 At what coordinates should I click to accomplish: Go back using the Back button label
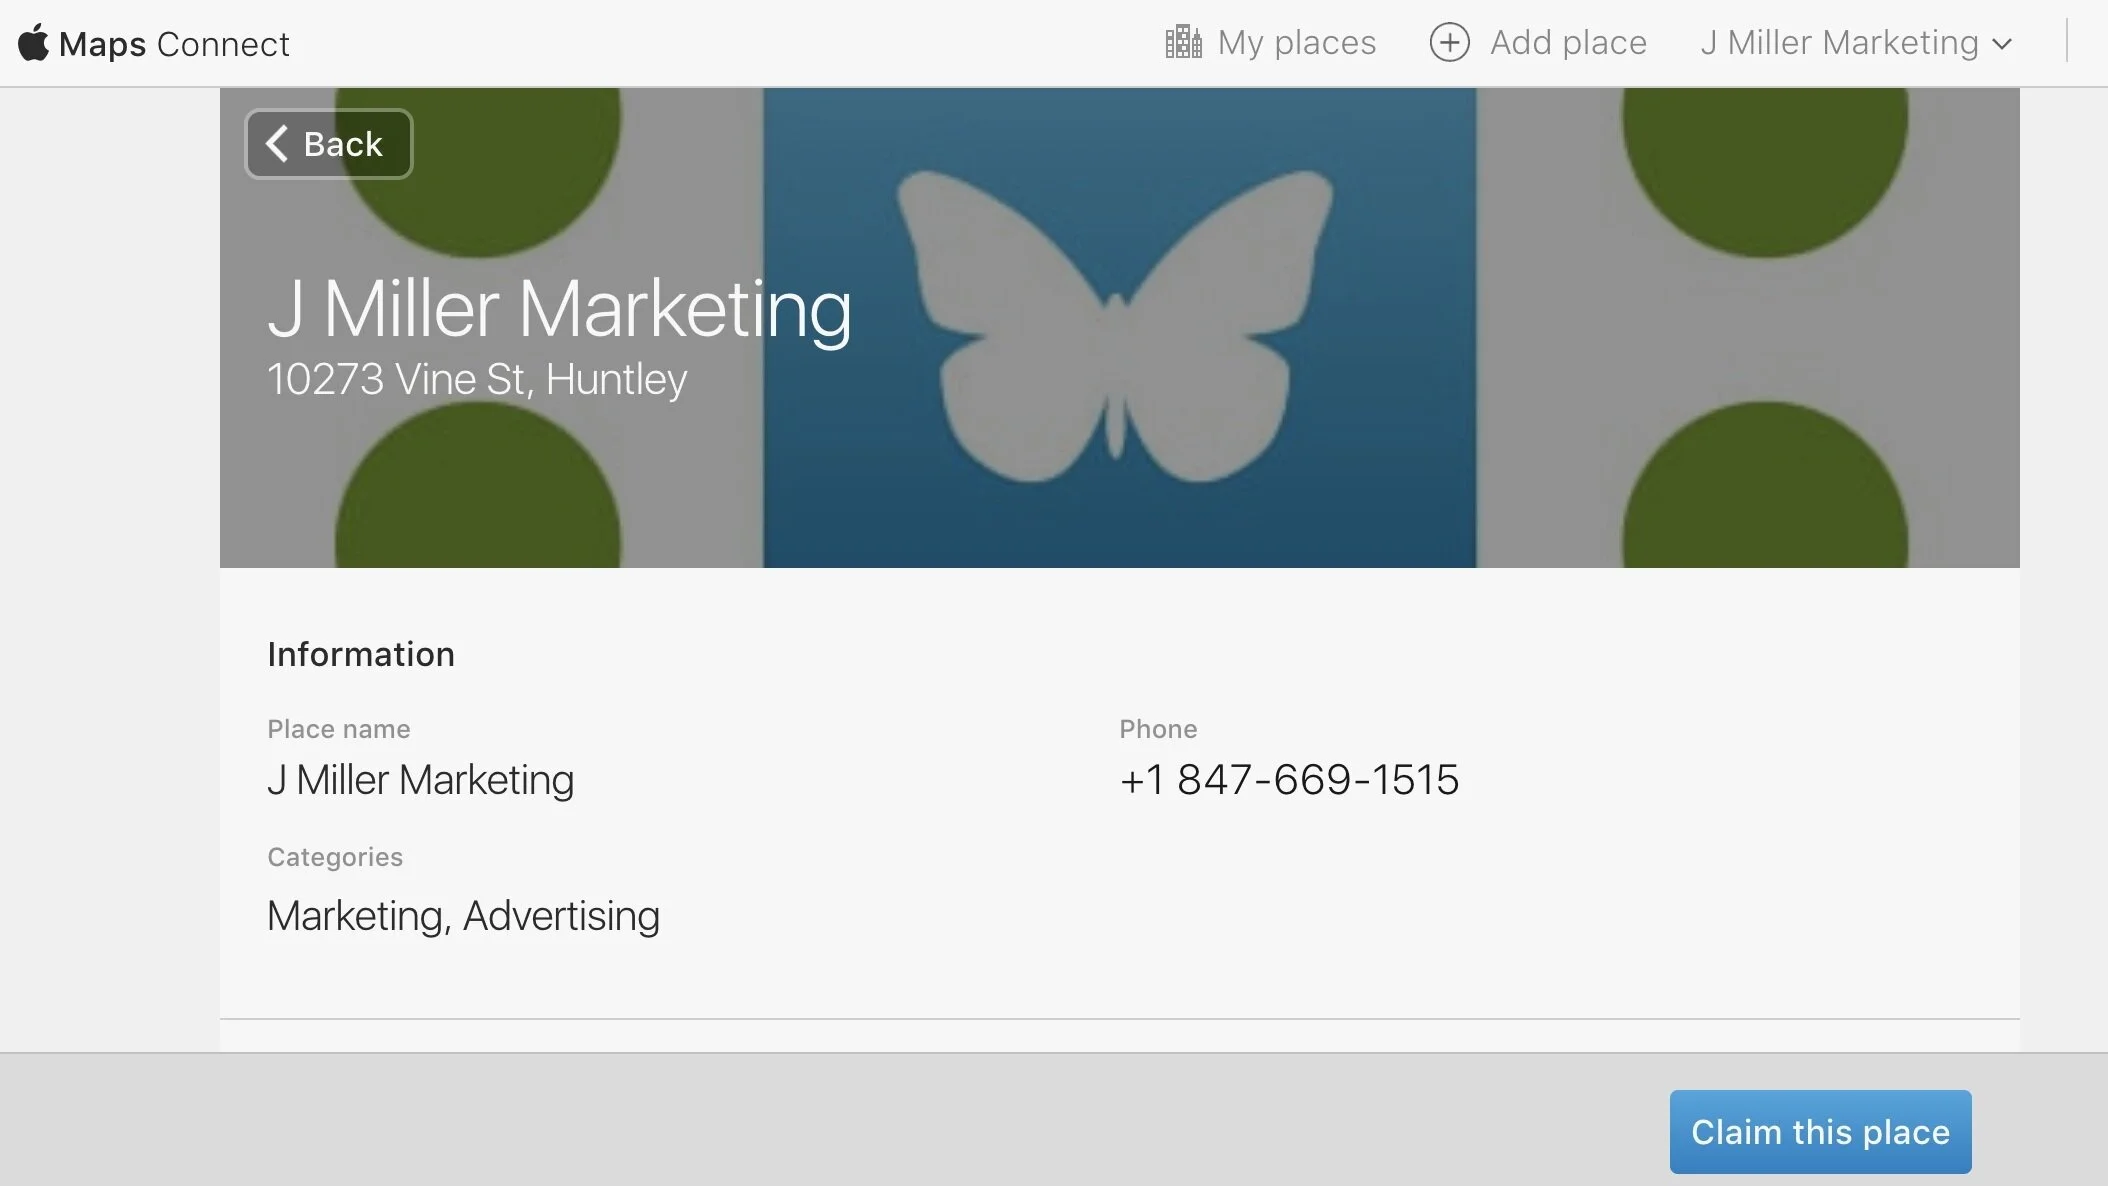pyautogui.click(x=343, y=145)
